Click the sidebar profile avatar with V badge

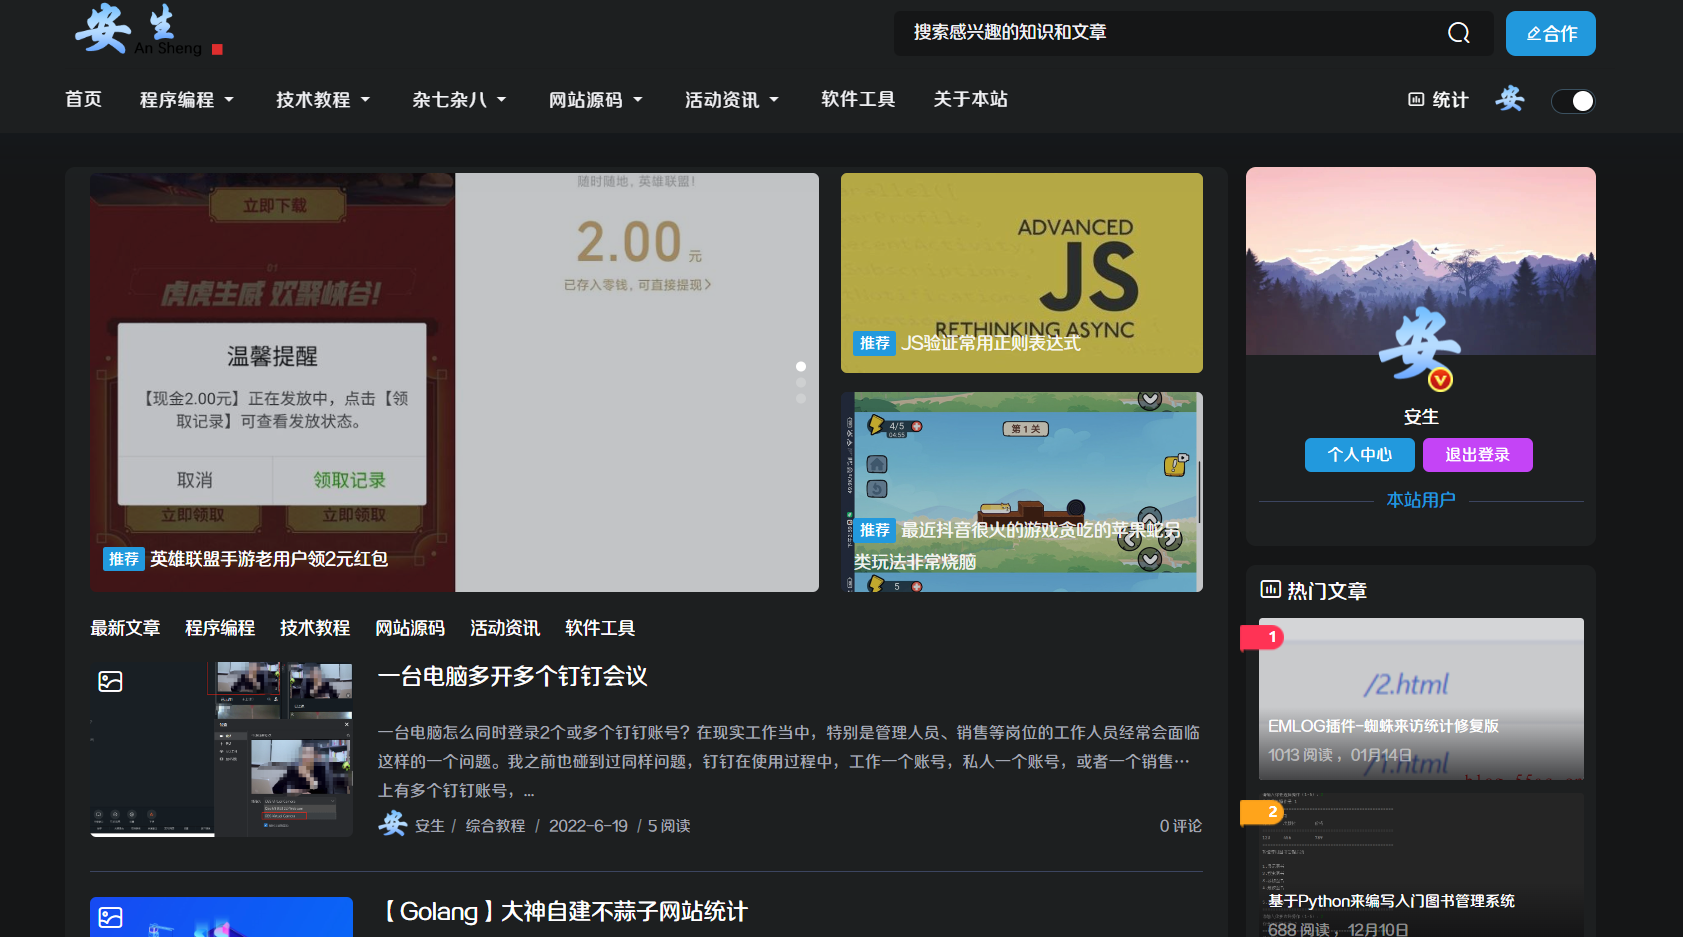[1420, 347]
